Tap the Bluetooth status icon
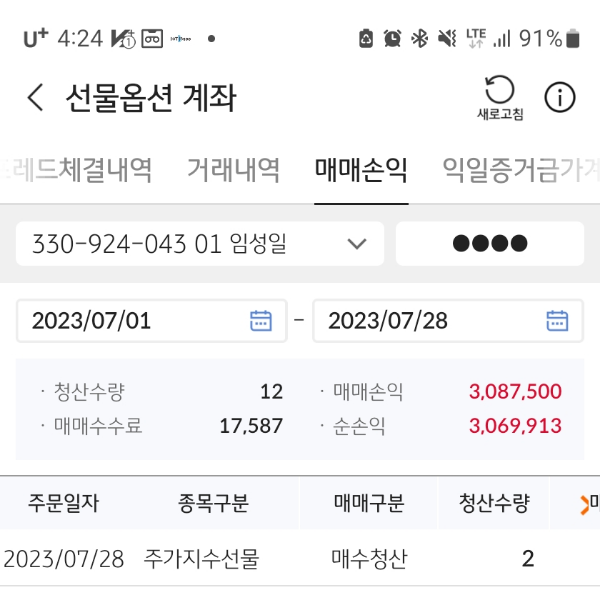 (420, 39)
